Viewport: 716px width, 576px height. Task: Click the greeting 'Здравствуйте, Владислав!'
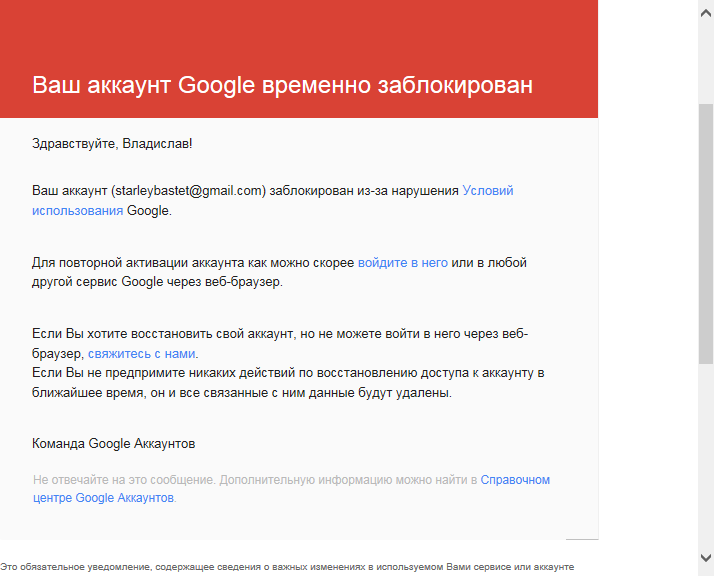click(x=112, y=143)
